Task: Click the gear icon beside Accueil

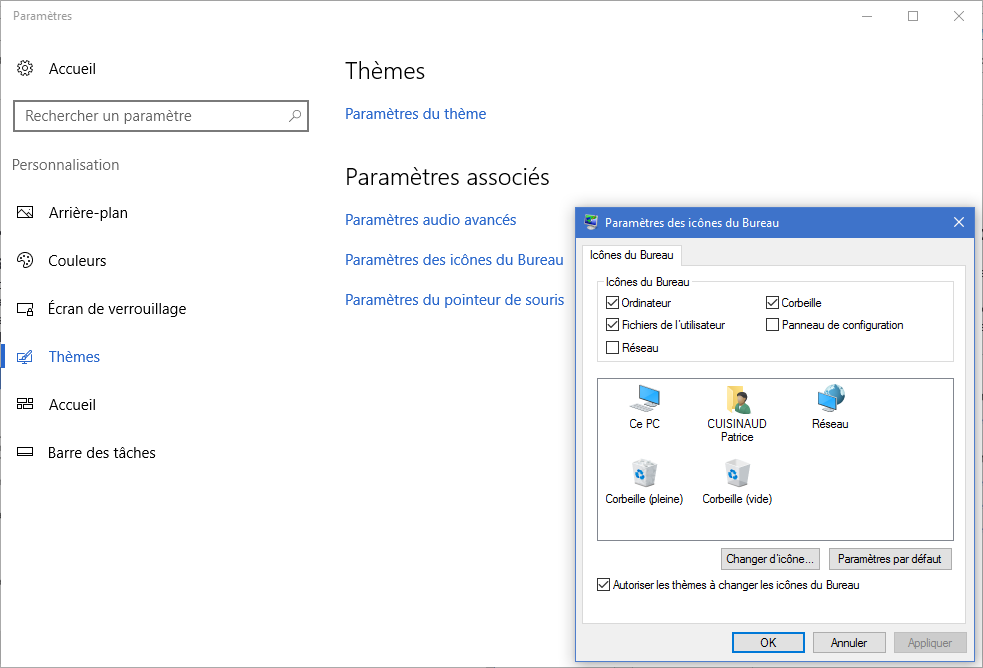Action: 25,69
